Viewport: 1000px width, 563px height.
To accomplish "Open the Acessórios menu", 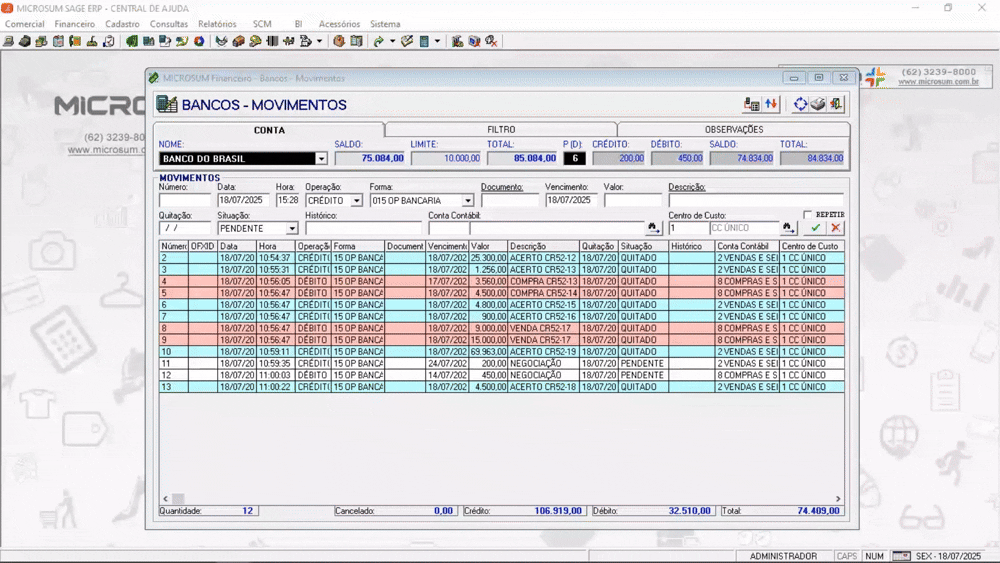I will click(339, 24).
